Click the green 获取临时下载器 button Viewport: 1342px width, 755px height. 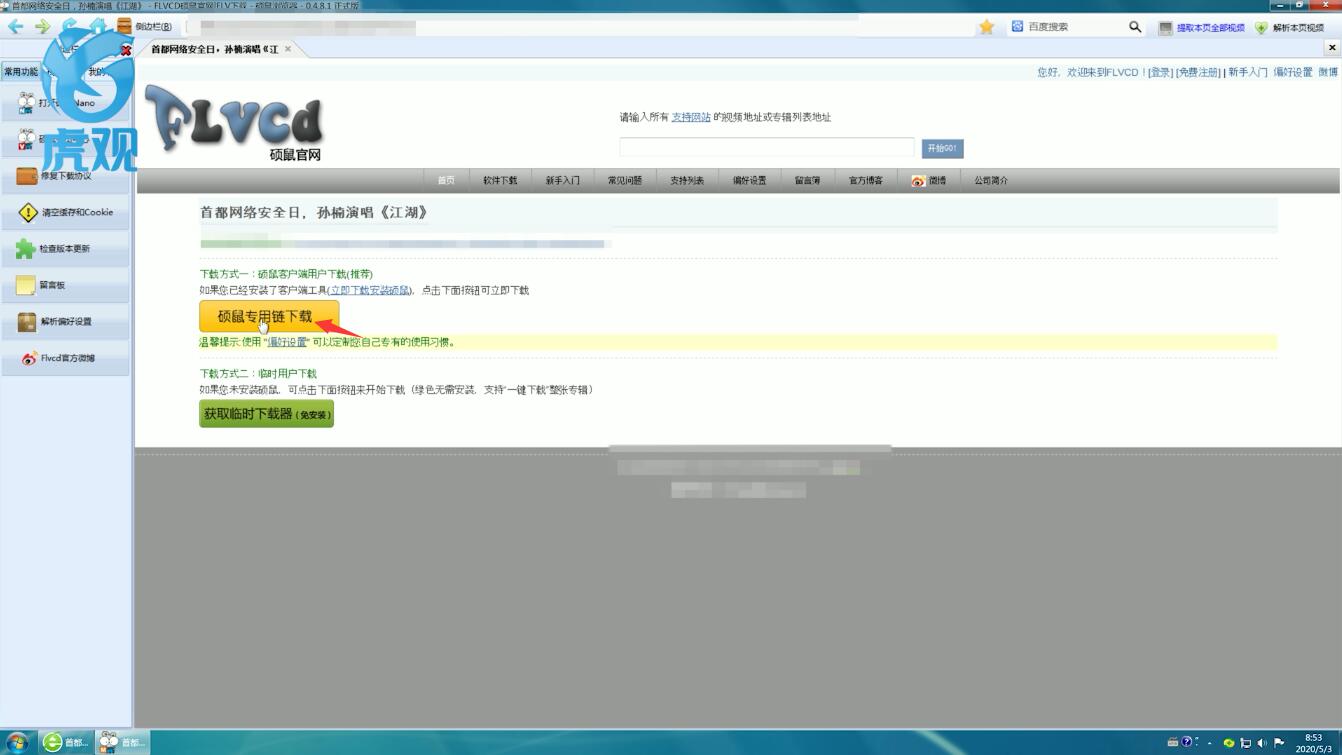[x=266, y=414]
